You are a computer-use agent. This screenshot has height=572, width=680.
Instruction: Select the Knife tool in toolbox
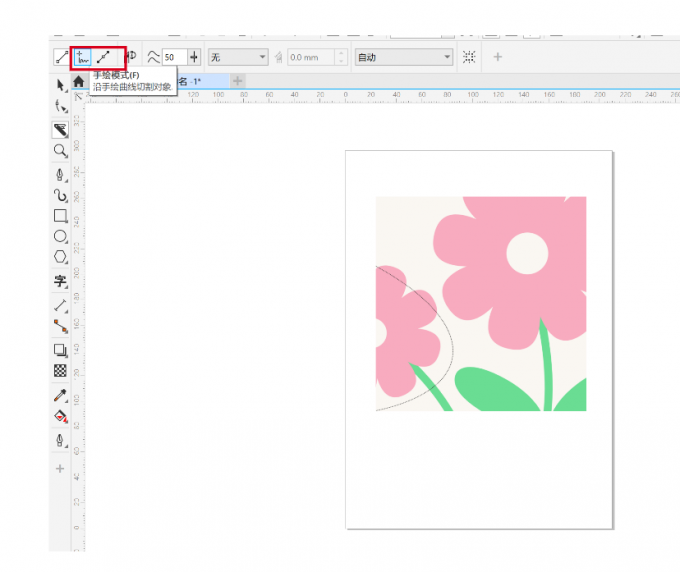click(x=61, y=129)
